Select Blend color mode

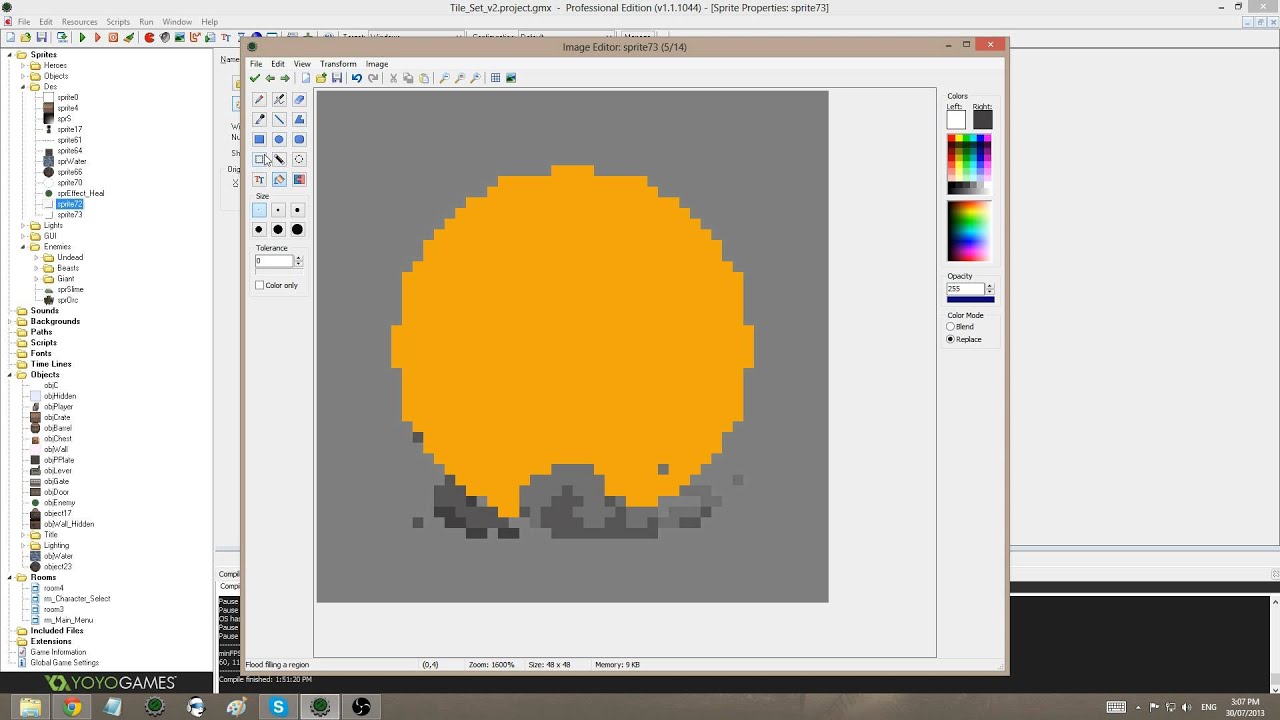[x=951, y=327]
